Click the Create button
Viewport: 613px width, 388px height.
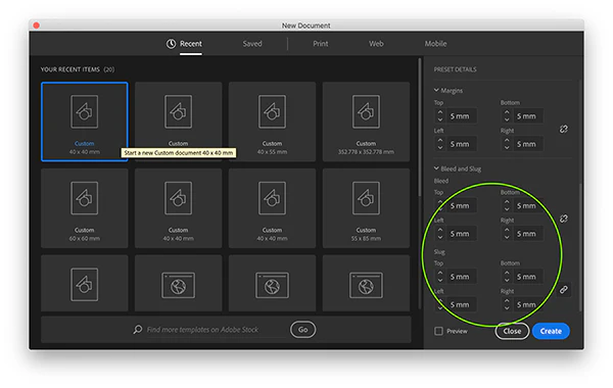click(551, 331)
